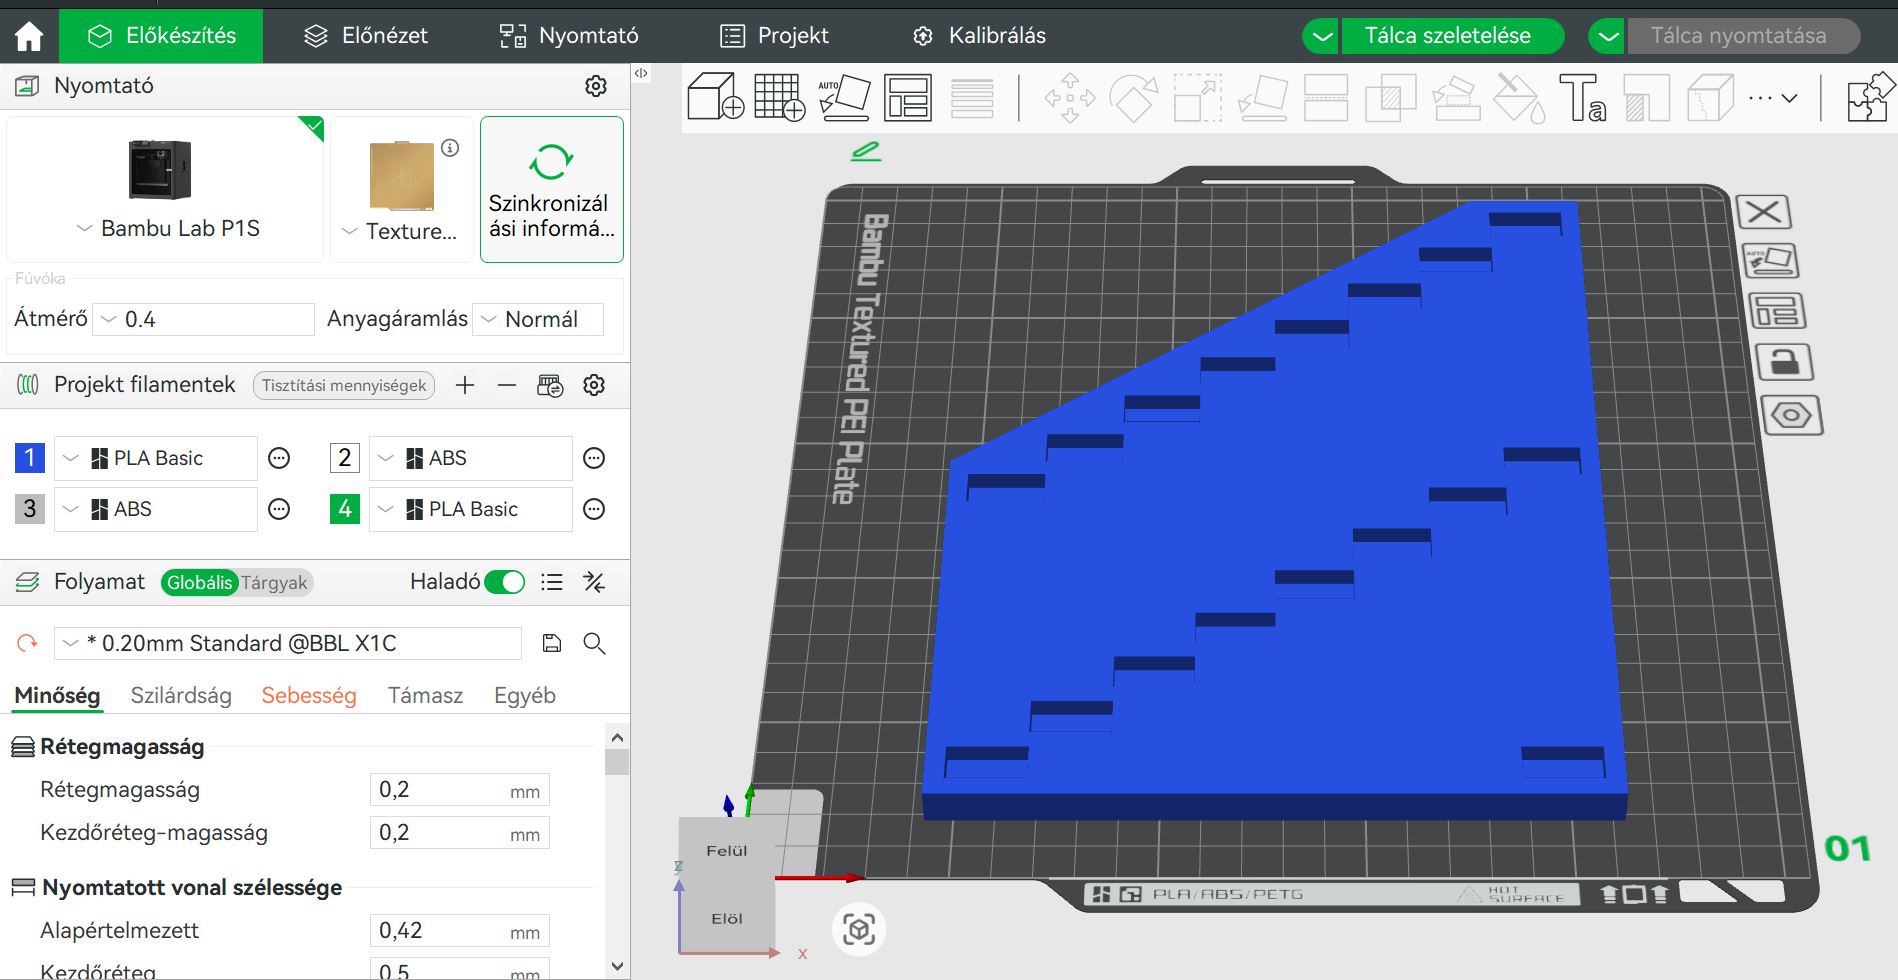The height and width of the screenshot is (980, 1898).
Task: Select the Globális process scope
Action: click(199, 582)
